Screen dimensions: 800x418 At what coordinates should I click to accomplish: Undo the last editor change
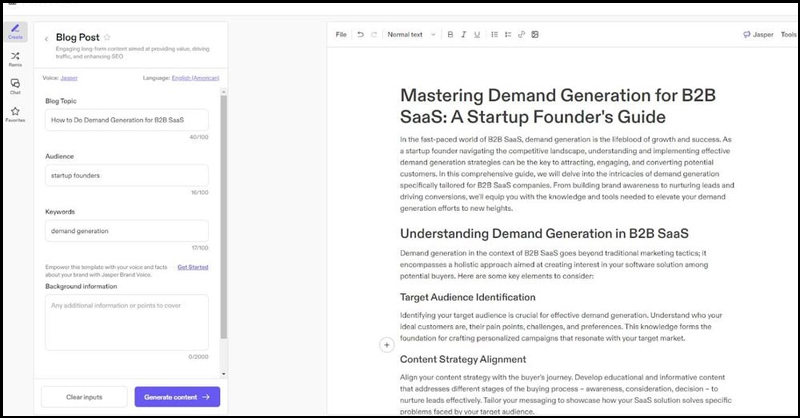pos(361,35)
